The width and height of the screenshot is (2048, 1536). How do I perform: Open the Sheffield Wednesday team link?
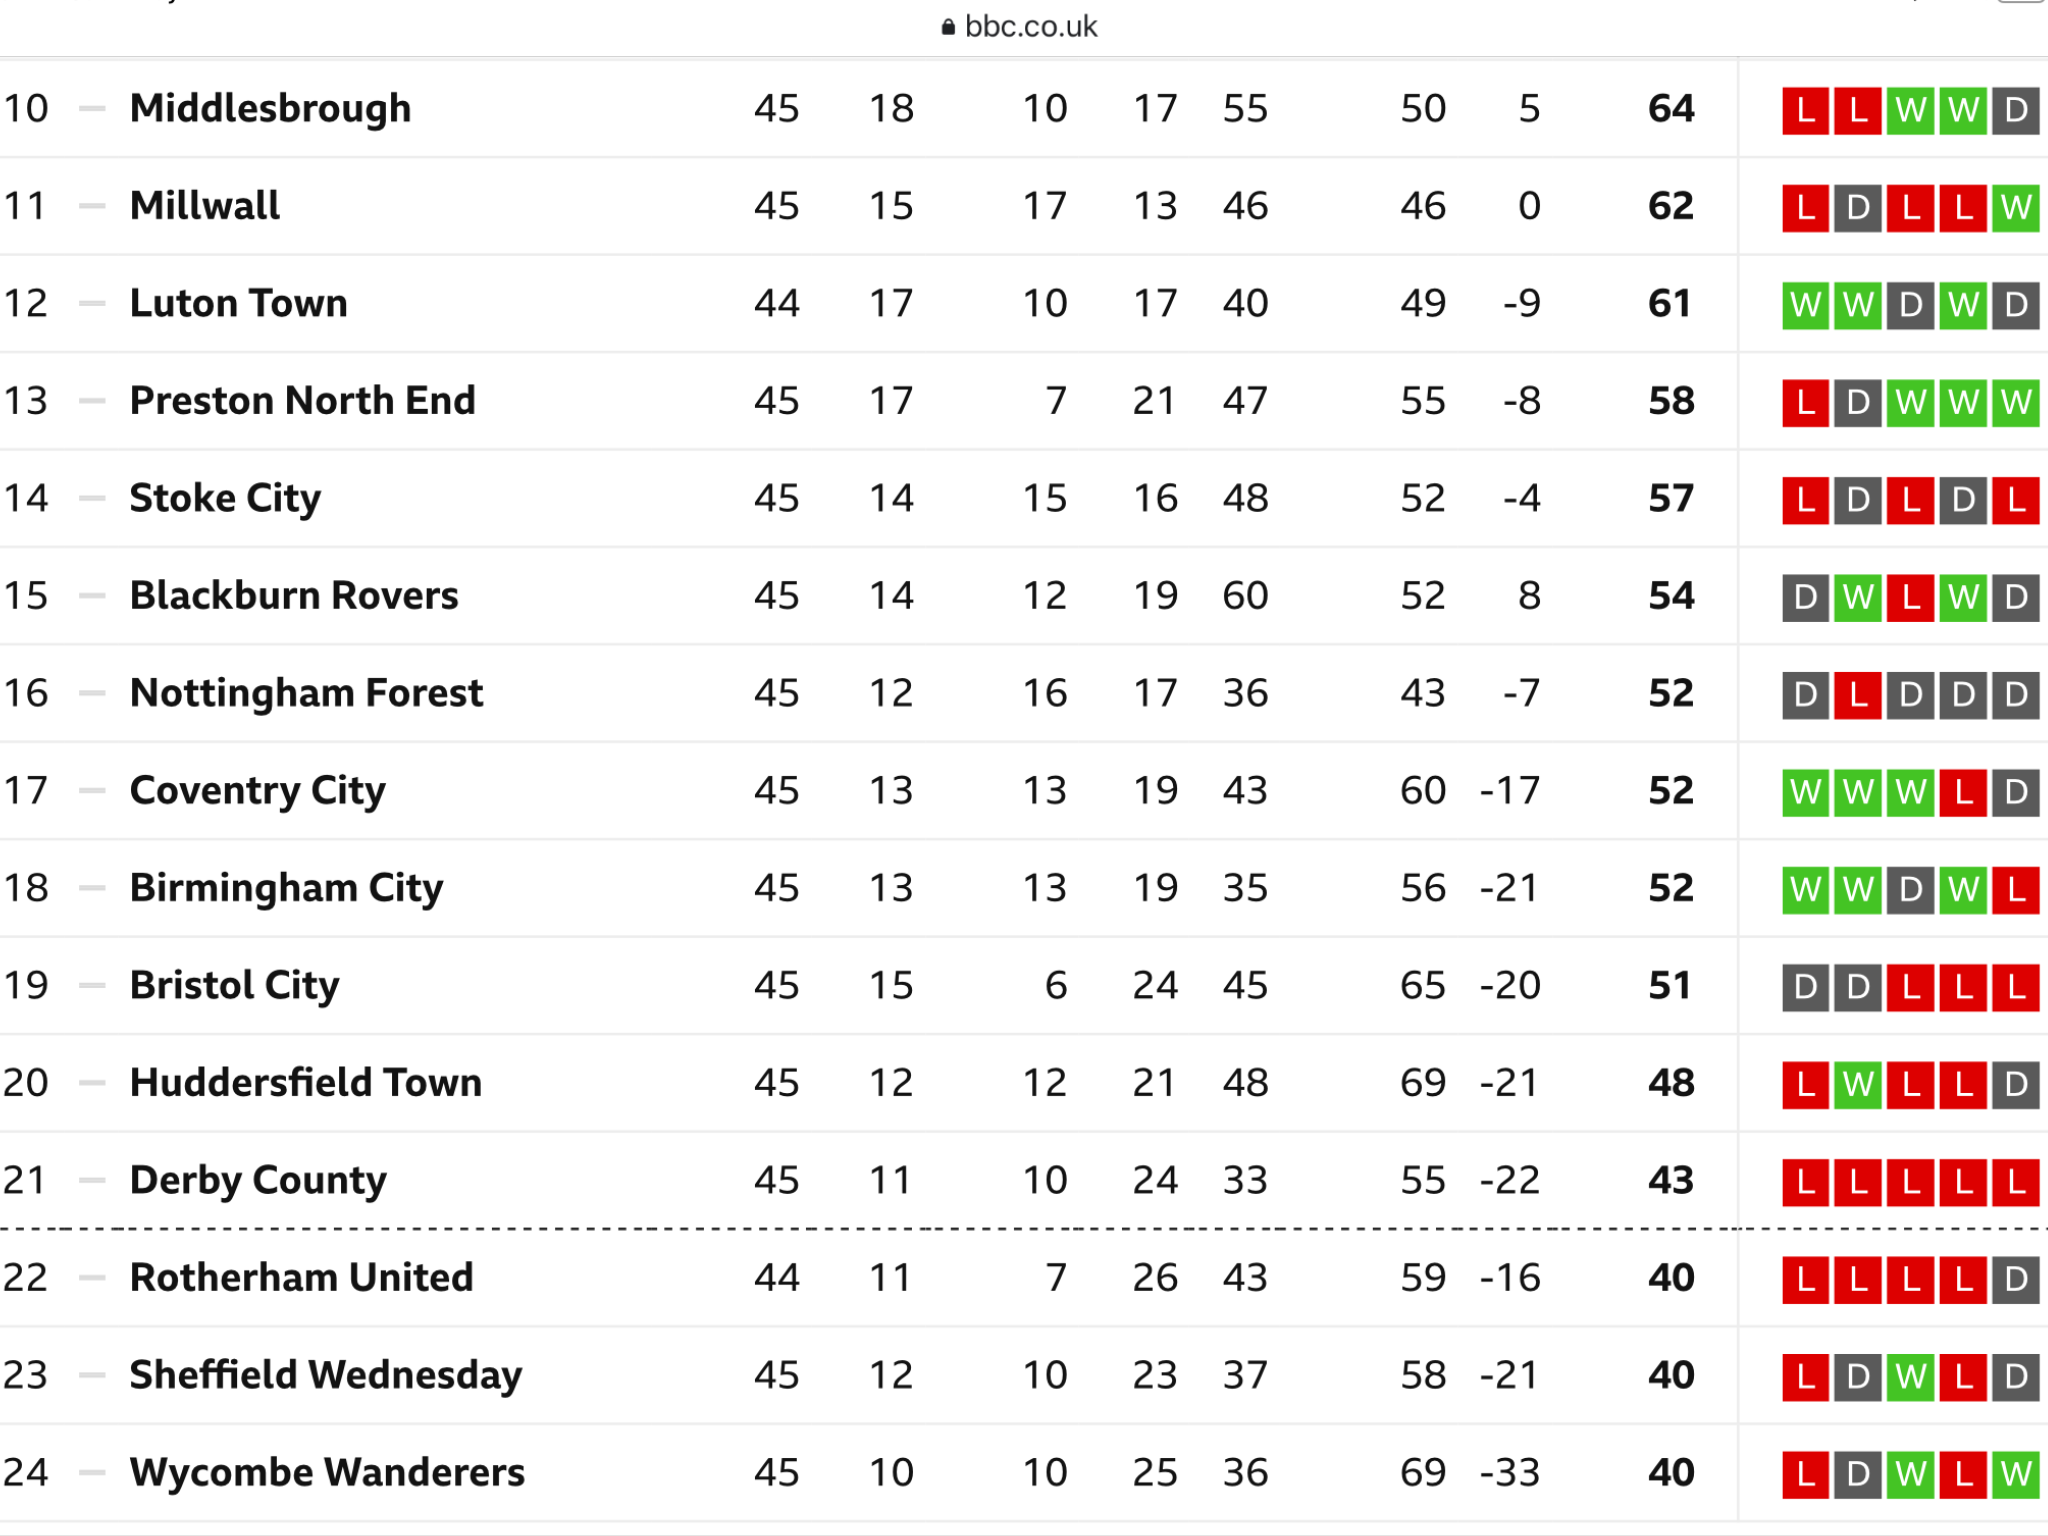326,1375
